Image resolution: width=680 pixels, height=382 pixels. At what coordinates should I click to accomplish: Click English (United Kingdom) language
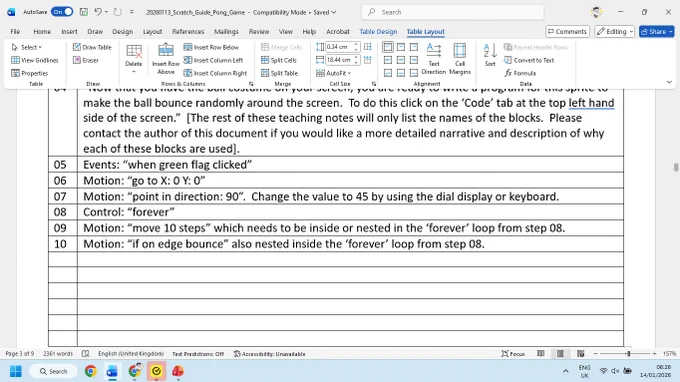pos(131,354)
